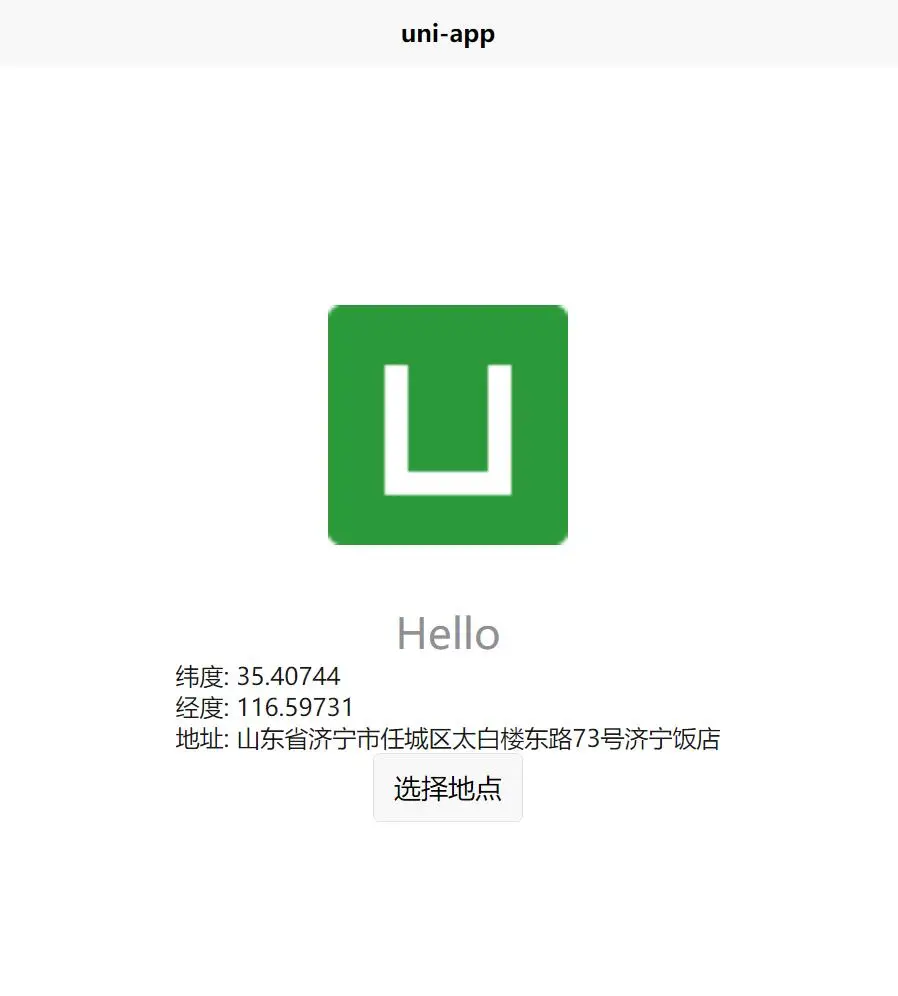Click the 经度 label
The width and height of the screenshot is (898, 996).
[199, 708]
